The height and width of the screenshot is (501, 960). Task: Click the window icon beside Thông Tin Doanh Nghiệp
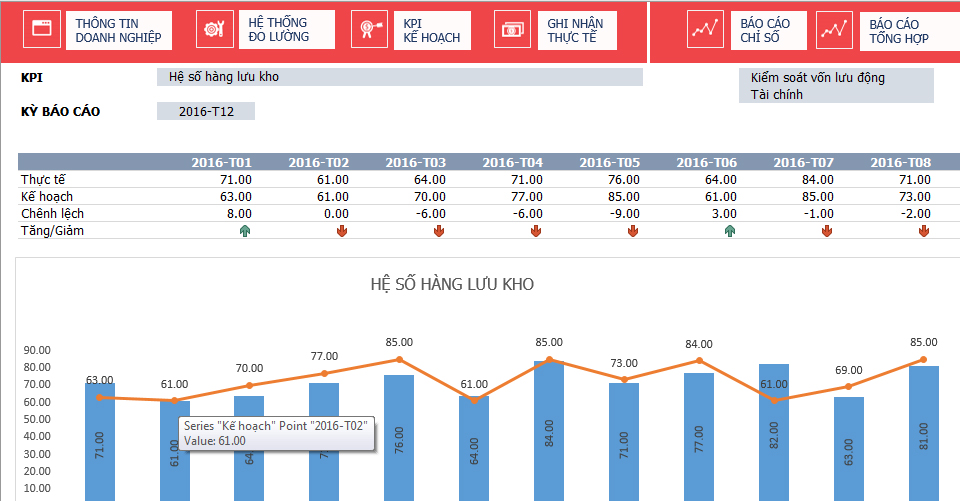click(x=40, y=31)
